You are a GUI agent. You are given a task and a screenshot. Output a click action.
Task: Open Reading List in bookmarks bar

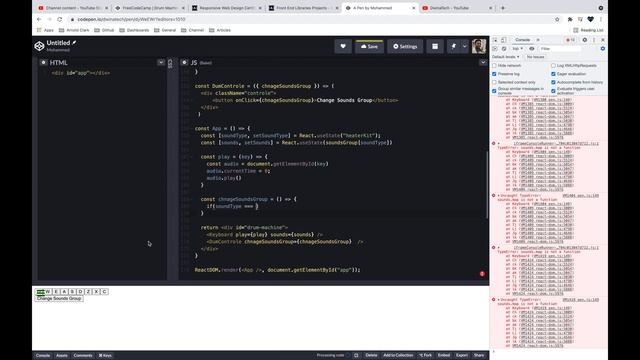tap(588, 30)
